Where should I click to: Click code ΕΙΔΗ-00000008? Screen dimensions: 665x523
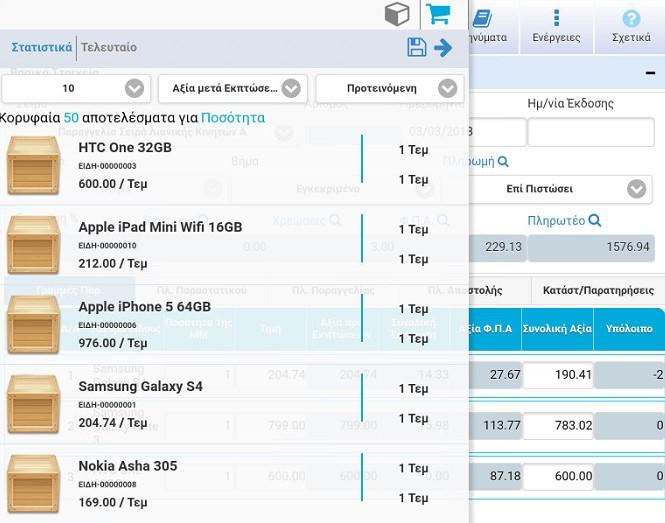tap(107, 484)
